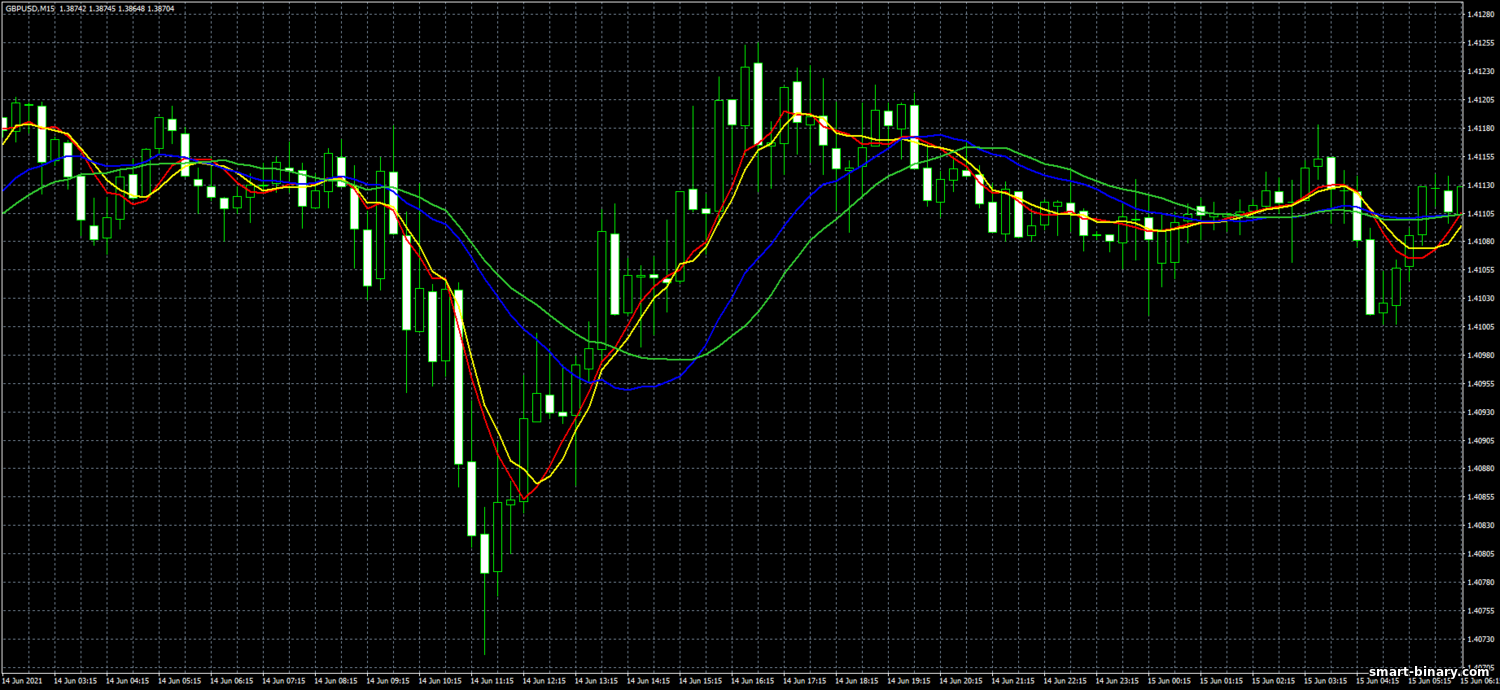
Task: Click the 14 Jun 20:15 time label
Action: pos(960,680)
